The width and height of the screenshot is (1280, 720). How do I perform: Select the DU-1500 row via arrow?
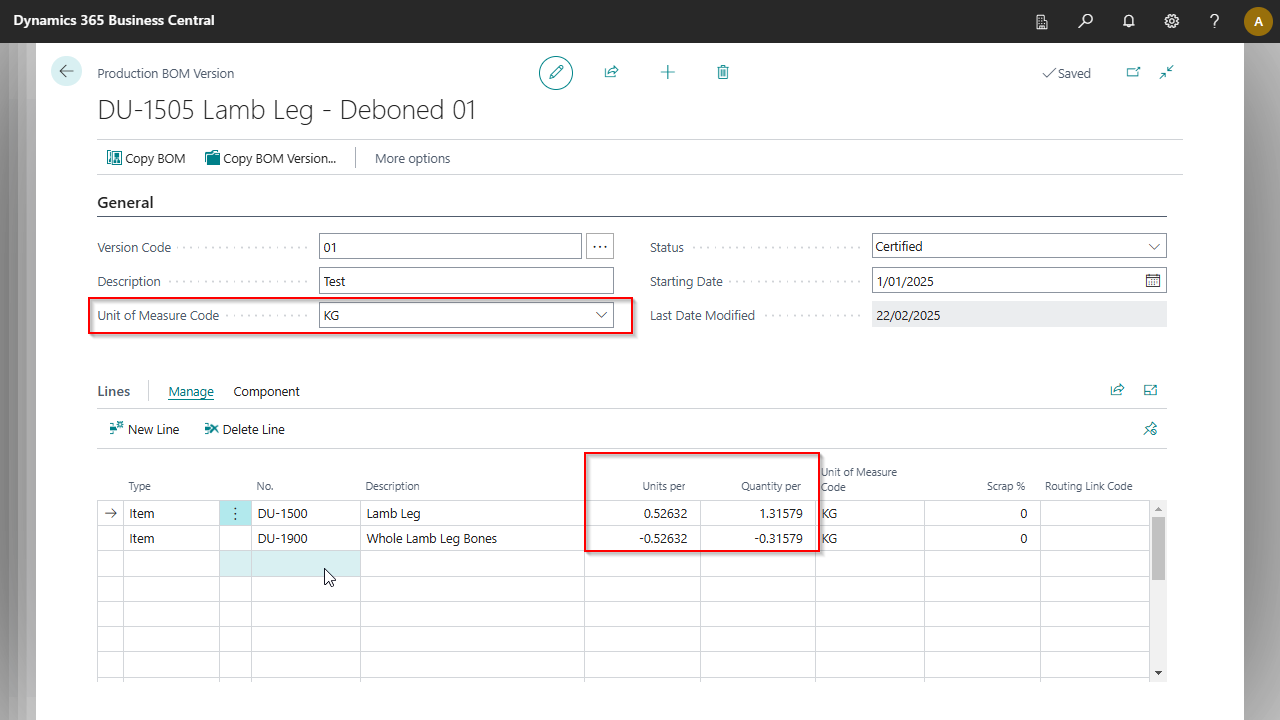pos(111,513)
